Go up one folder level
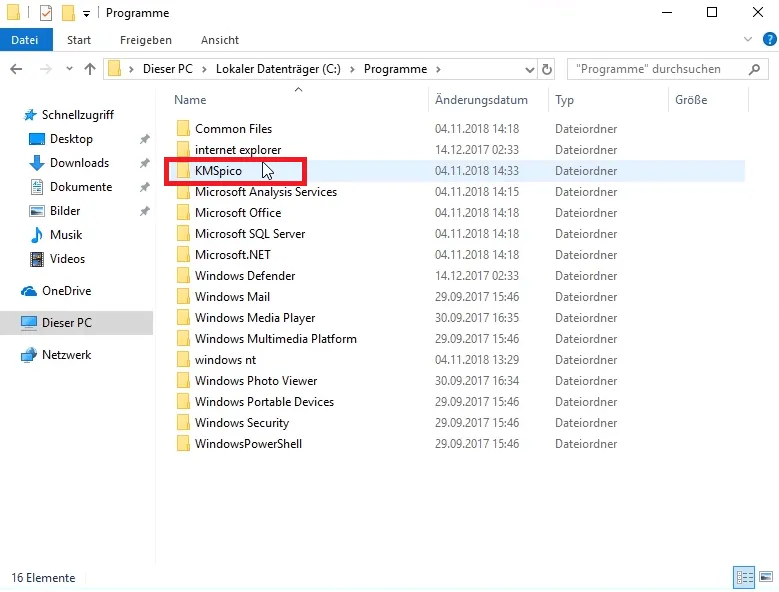The height and width of the screenshot is (592, 779). point(90,69)
